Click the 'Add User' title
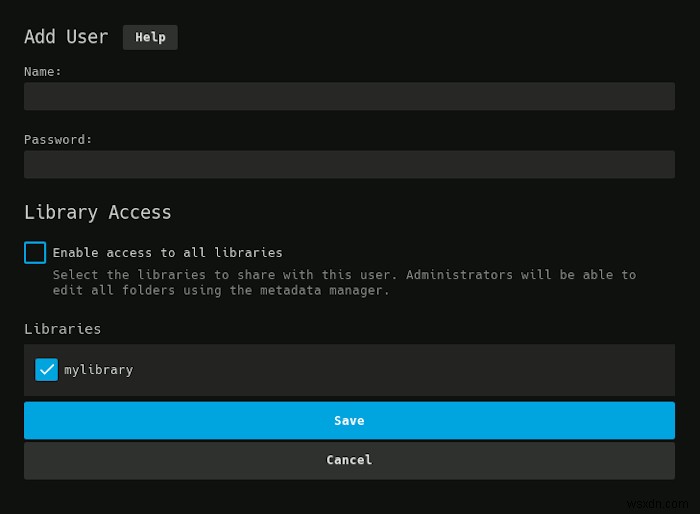Image resolution: width=700 pixels, height=514 pixels. tap(66, 37)
